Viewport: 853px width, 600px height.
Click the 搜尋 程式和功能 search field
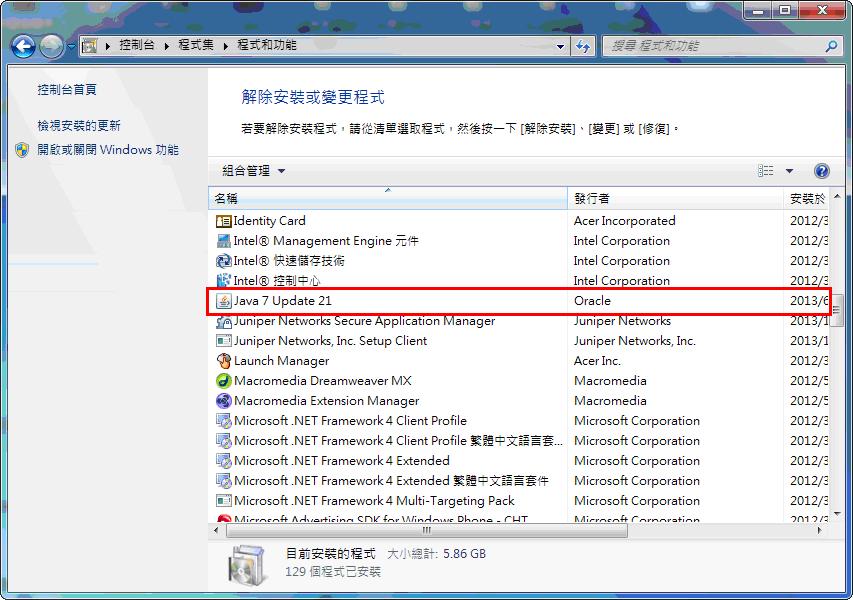(715, 46)
